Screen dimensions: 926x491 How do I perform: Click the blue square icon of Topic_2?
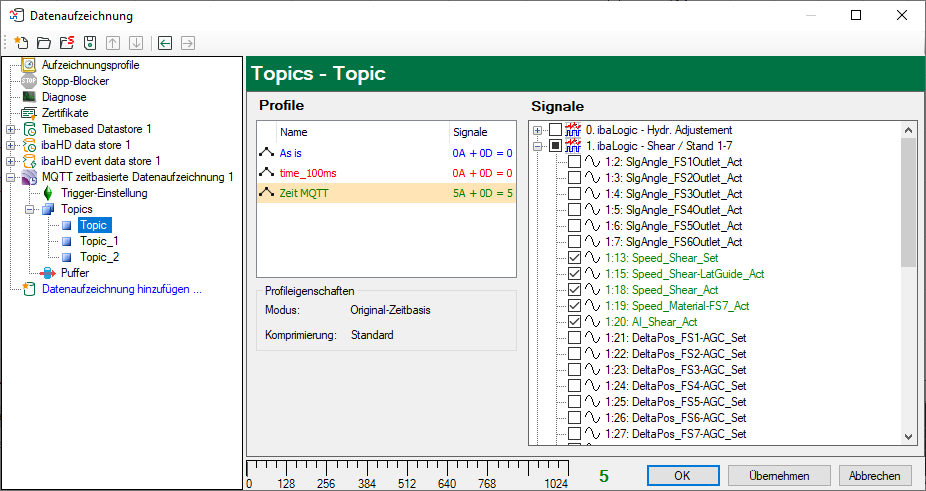coord(67,257)
